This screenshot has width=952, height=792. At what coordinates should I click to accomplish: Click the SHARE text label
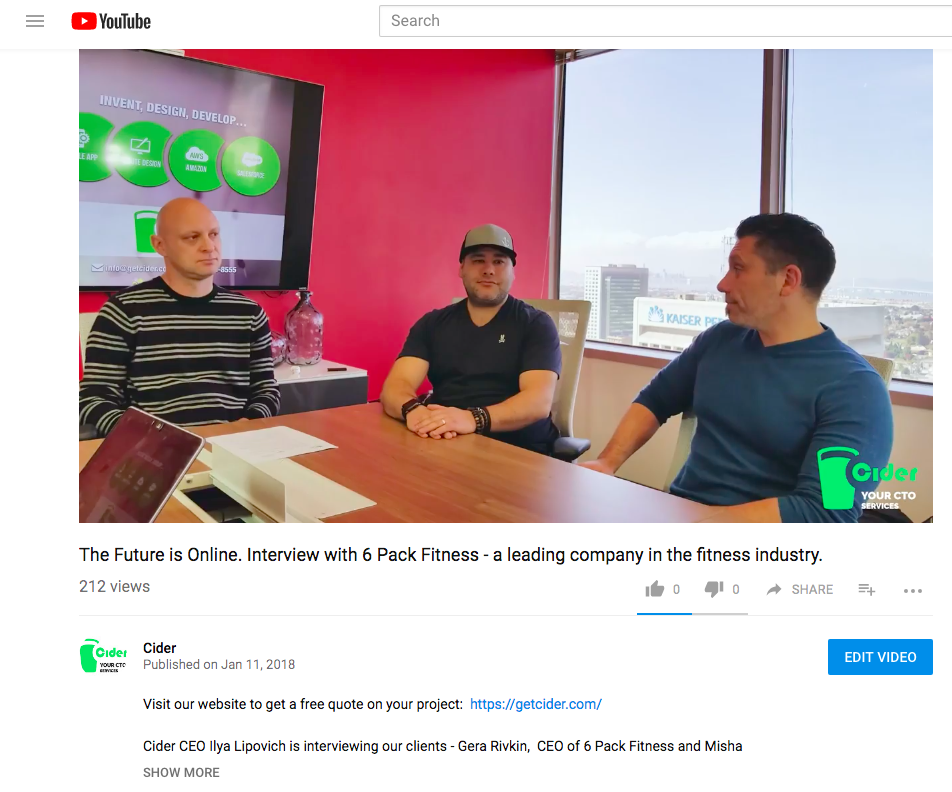[812, 590]
